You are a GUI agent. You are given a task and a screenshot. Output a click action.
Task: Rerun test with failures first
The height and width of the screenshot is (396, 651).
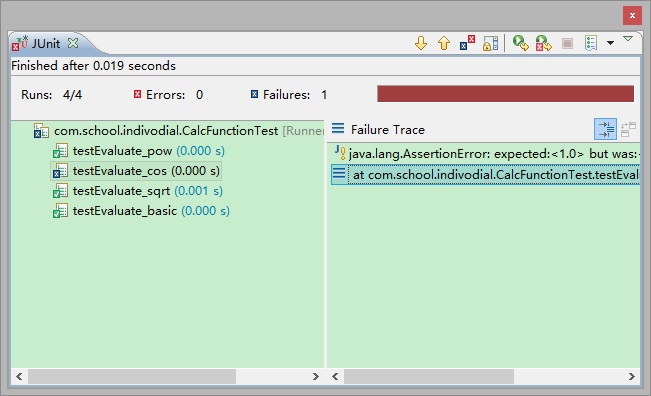coord(543,43)
